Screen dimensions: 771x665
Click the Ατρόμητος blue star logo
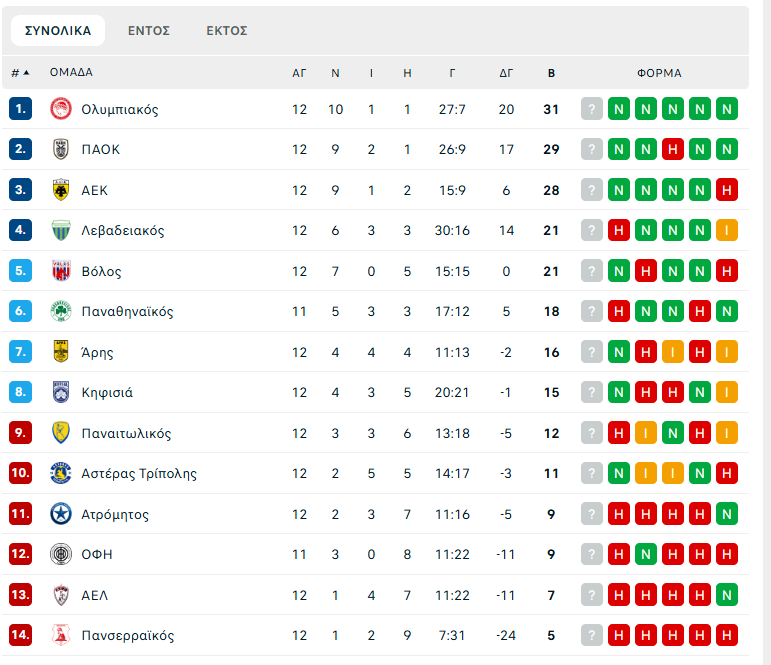point(61,514)
